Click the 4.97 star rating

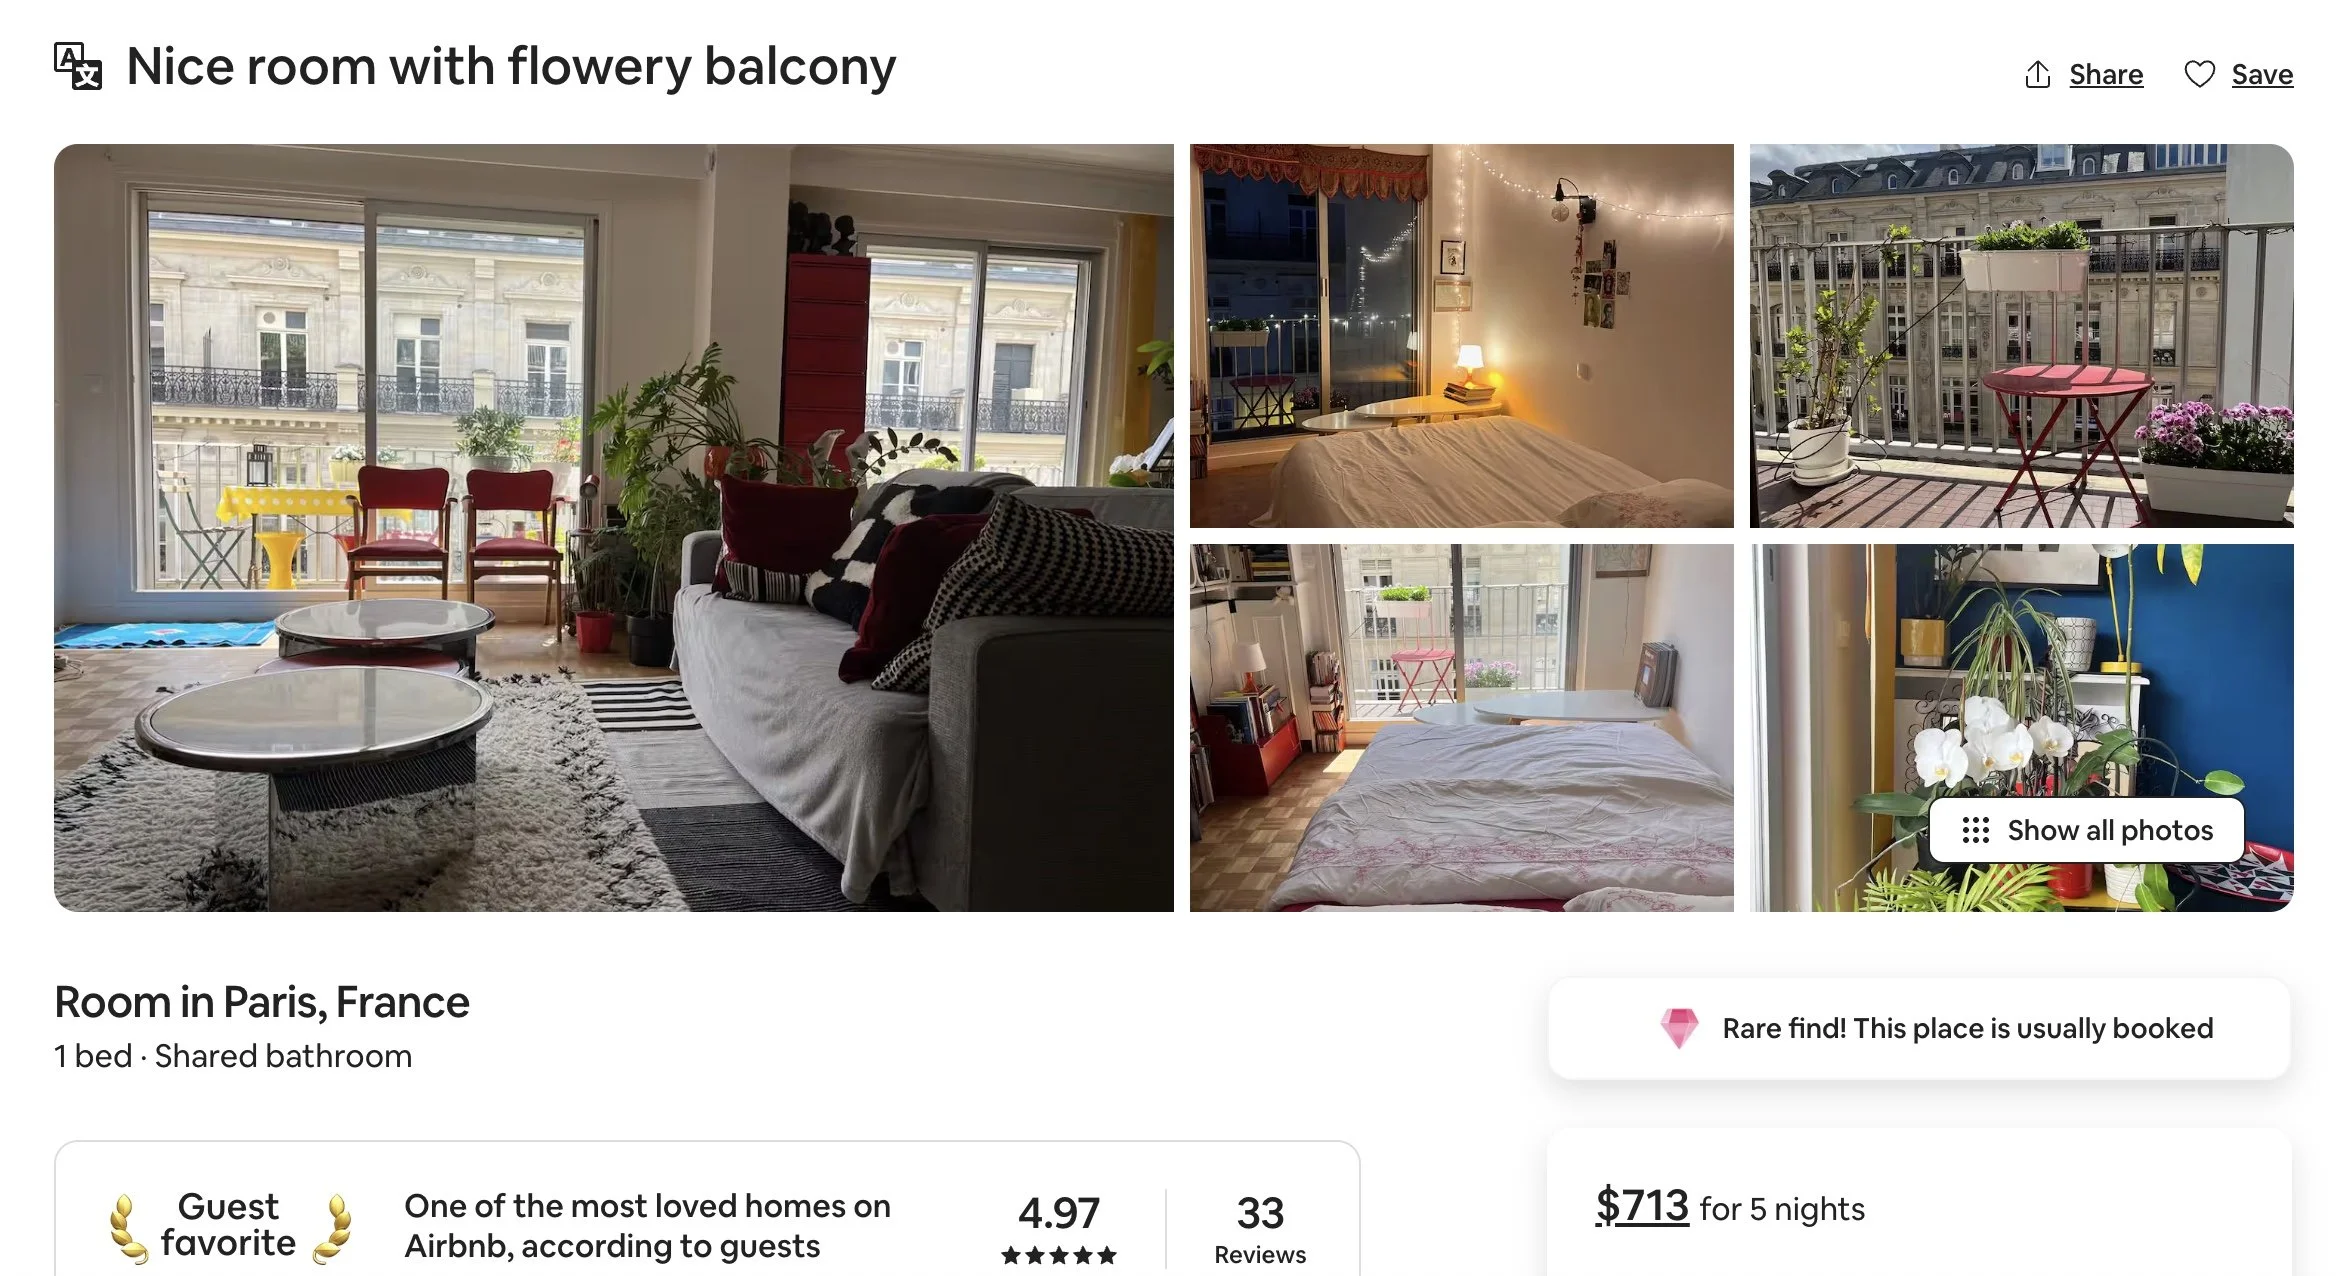1059,1213
